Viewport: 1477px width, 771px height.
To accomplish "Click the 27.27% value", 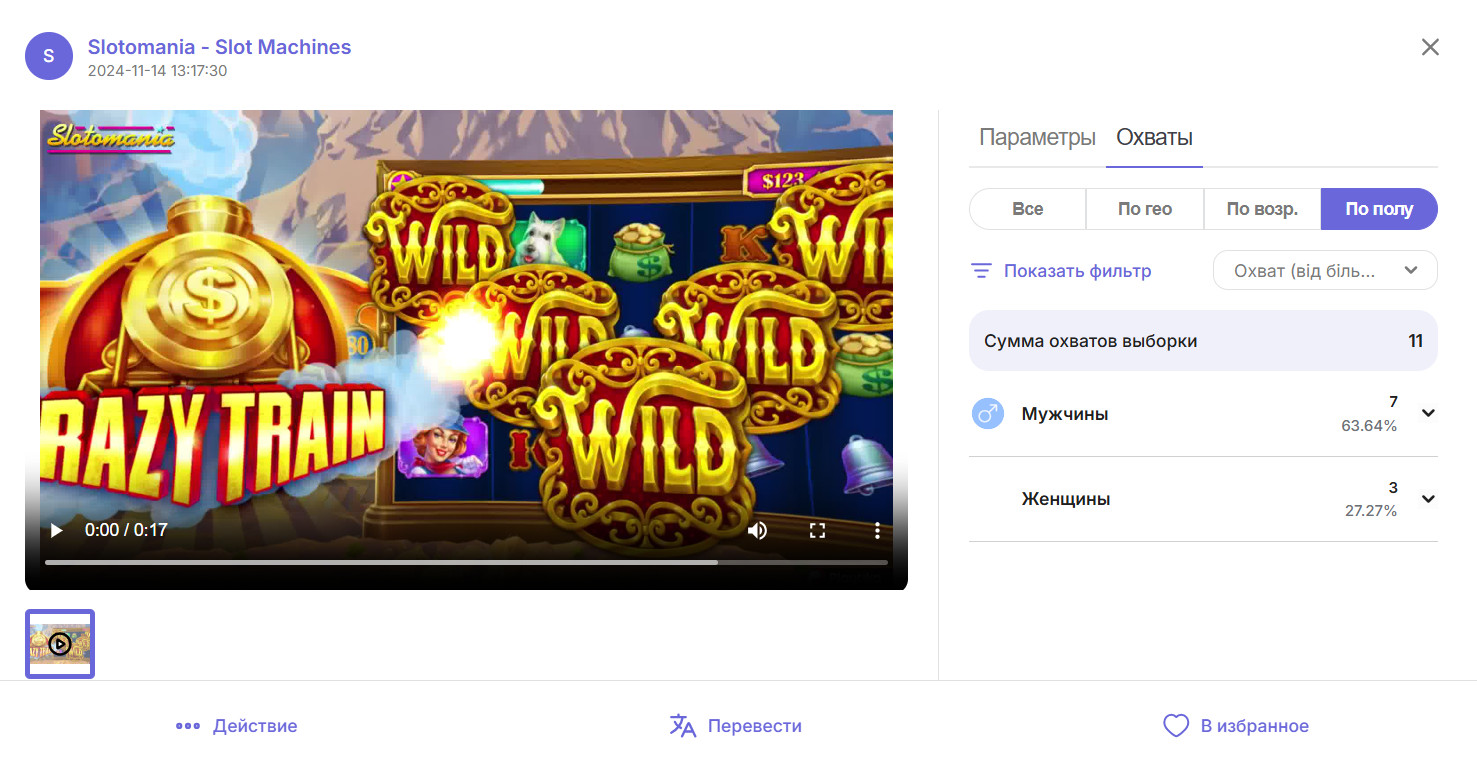I will tap(1371, 511).
